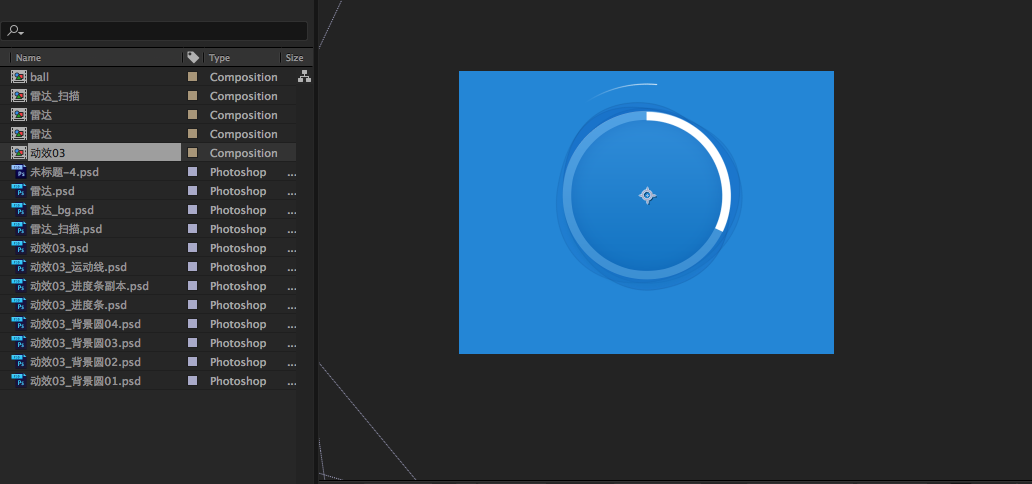The image size is (1032, 484).
Task: Select the 动效03_背景圆03.psd file name
Action: pos(86,343)
